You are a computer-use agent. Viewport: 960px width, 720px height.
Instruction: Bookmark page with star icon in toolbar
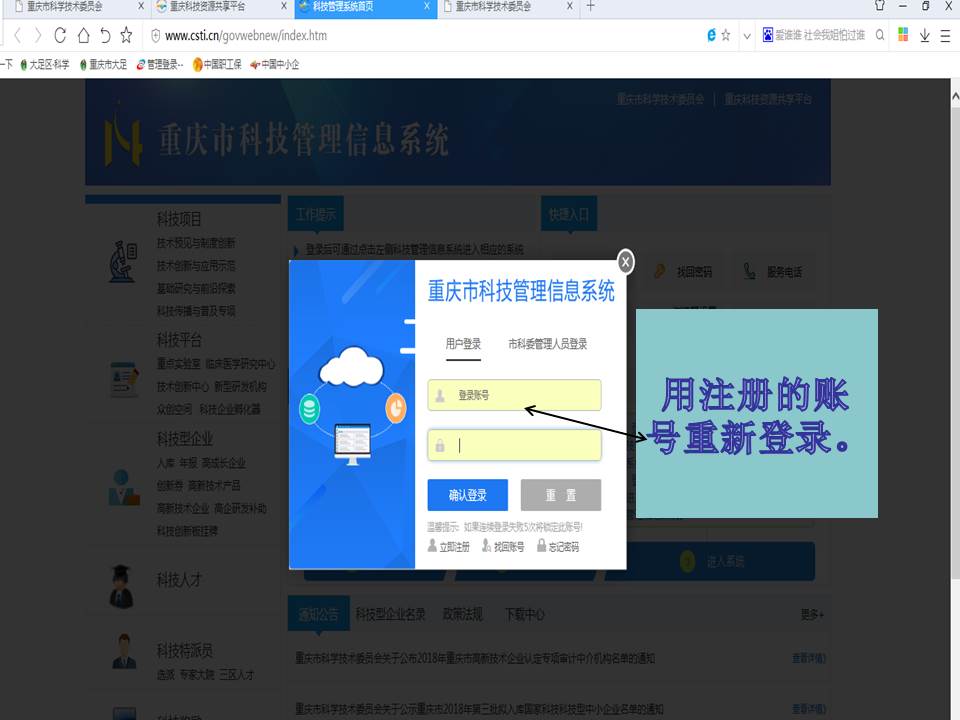point(126,36)
